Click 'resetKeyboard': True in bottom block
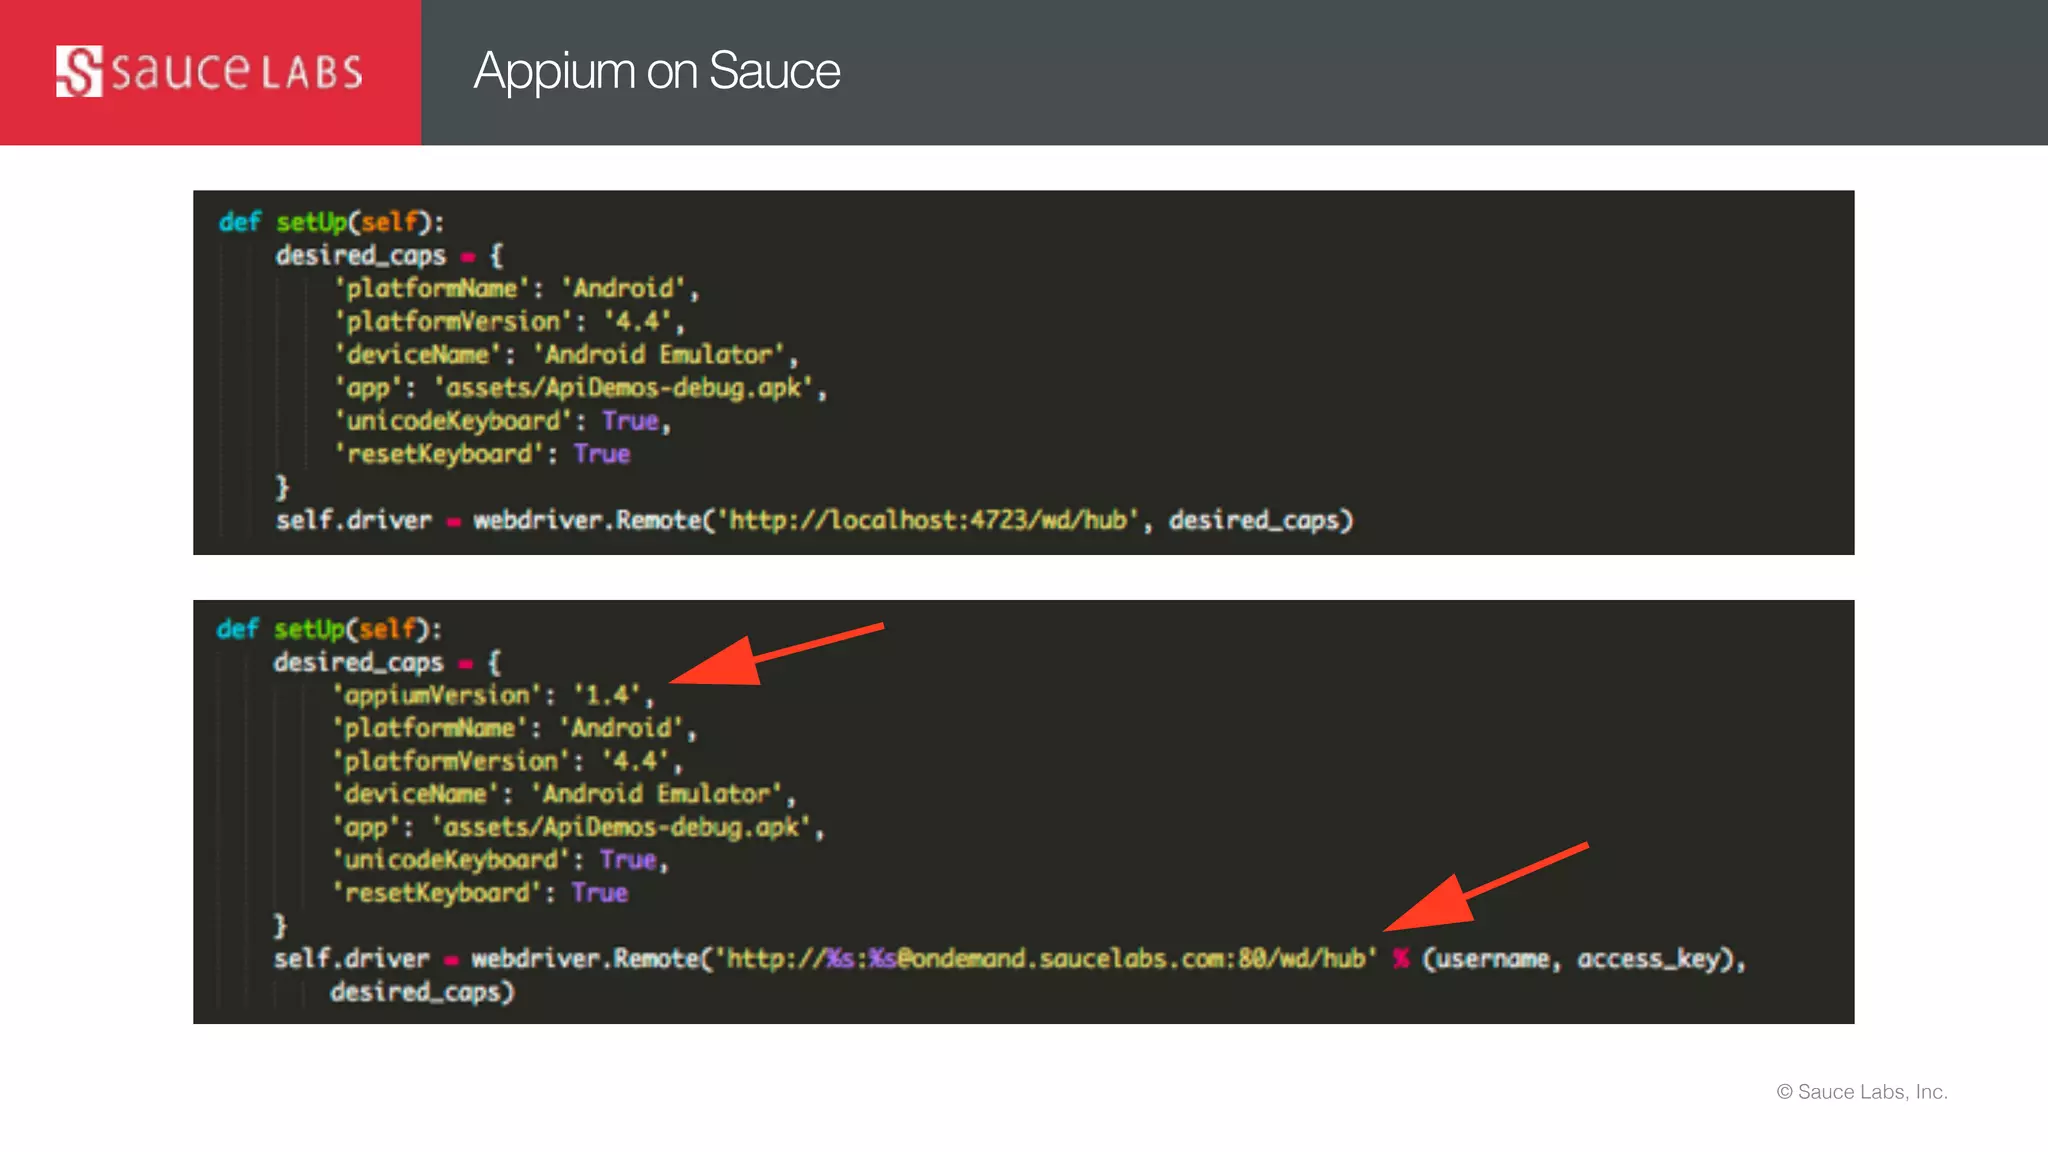Screen dimensions: 2048x1152 click(x=481, y=893)
